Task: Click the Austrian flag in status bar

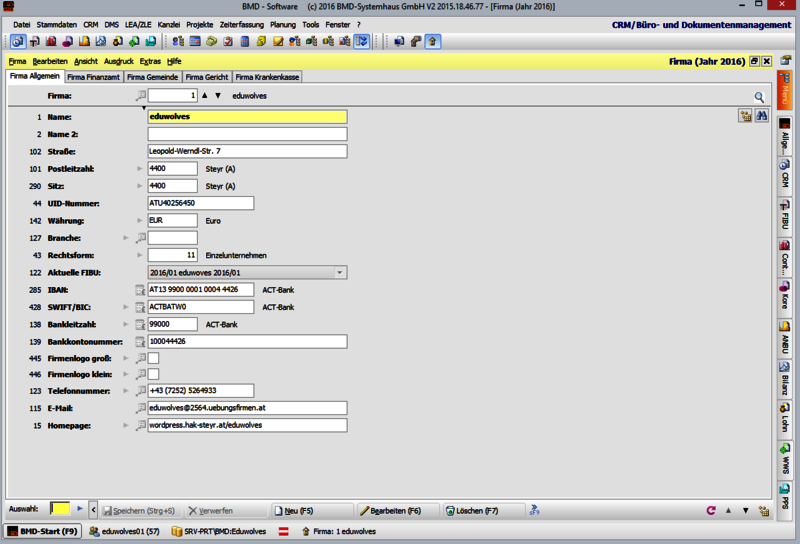Action: click(284, 531)
